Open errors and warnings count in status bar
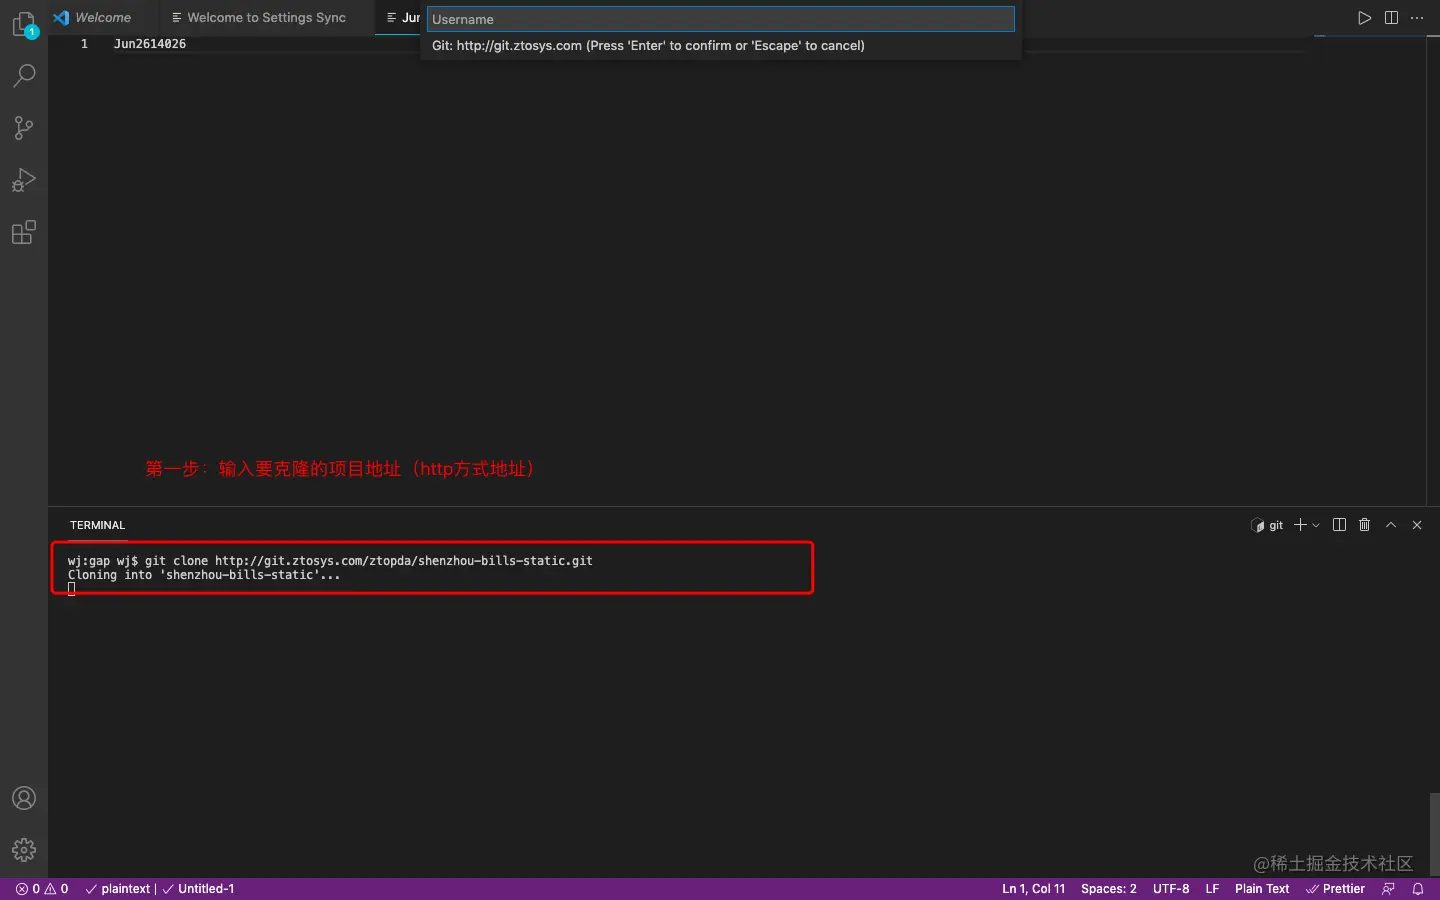 click(42, 889)
